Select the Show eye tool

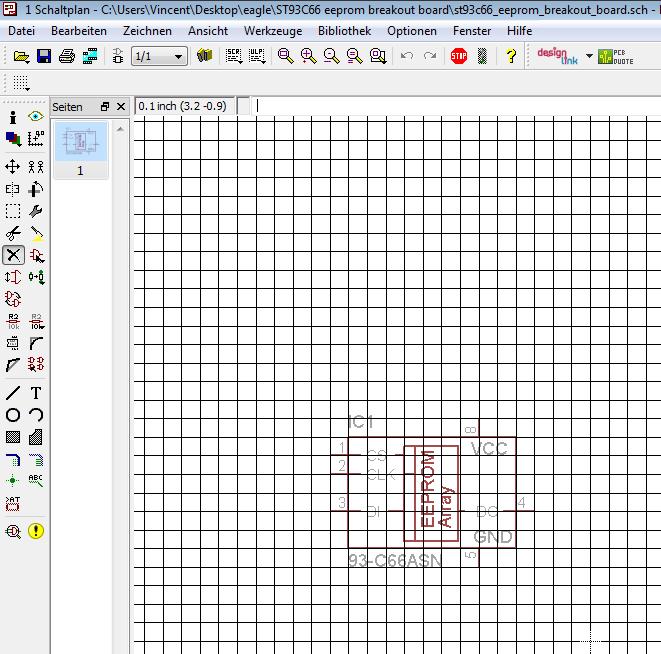pos(36,116)
